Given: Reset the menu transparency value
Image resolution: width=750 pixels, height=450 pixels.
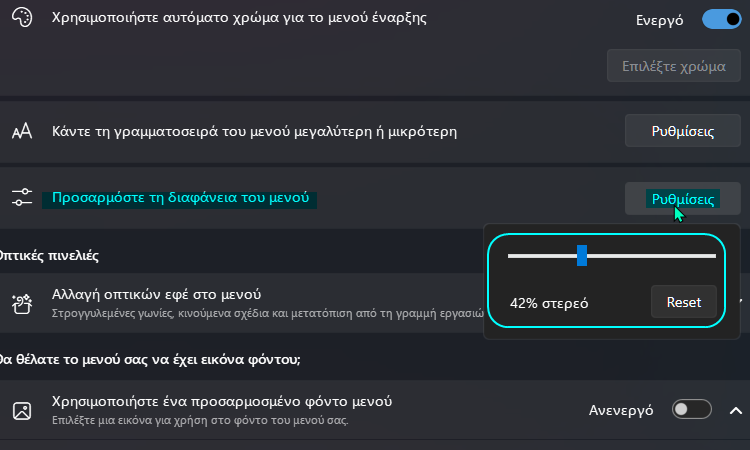Looking at the screenshot, I should click(684, 302).
